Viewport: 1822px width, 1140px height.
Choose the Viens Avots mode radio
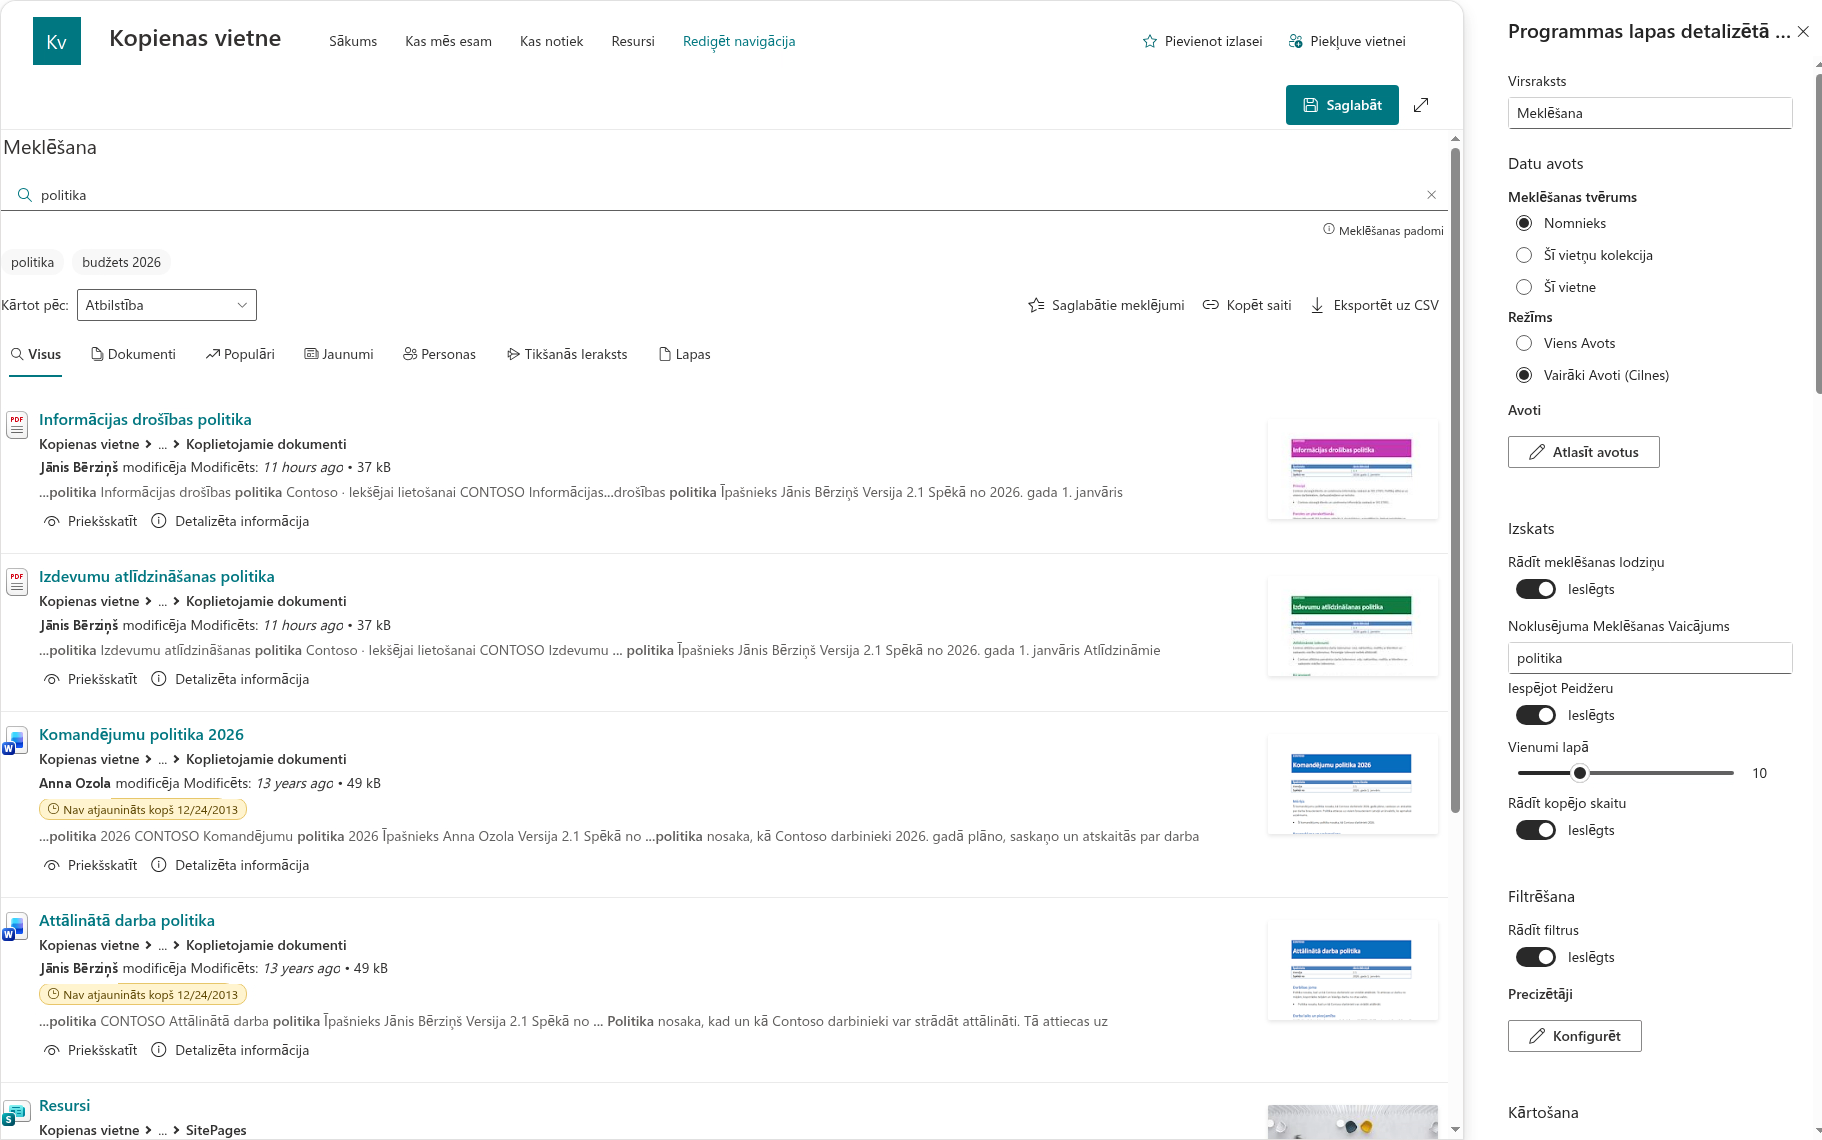point(1524,343)
